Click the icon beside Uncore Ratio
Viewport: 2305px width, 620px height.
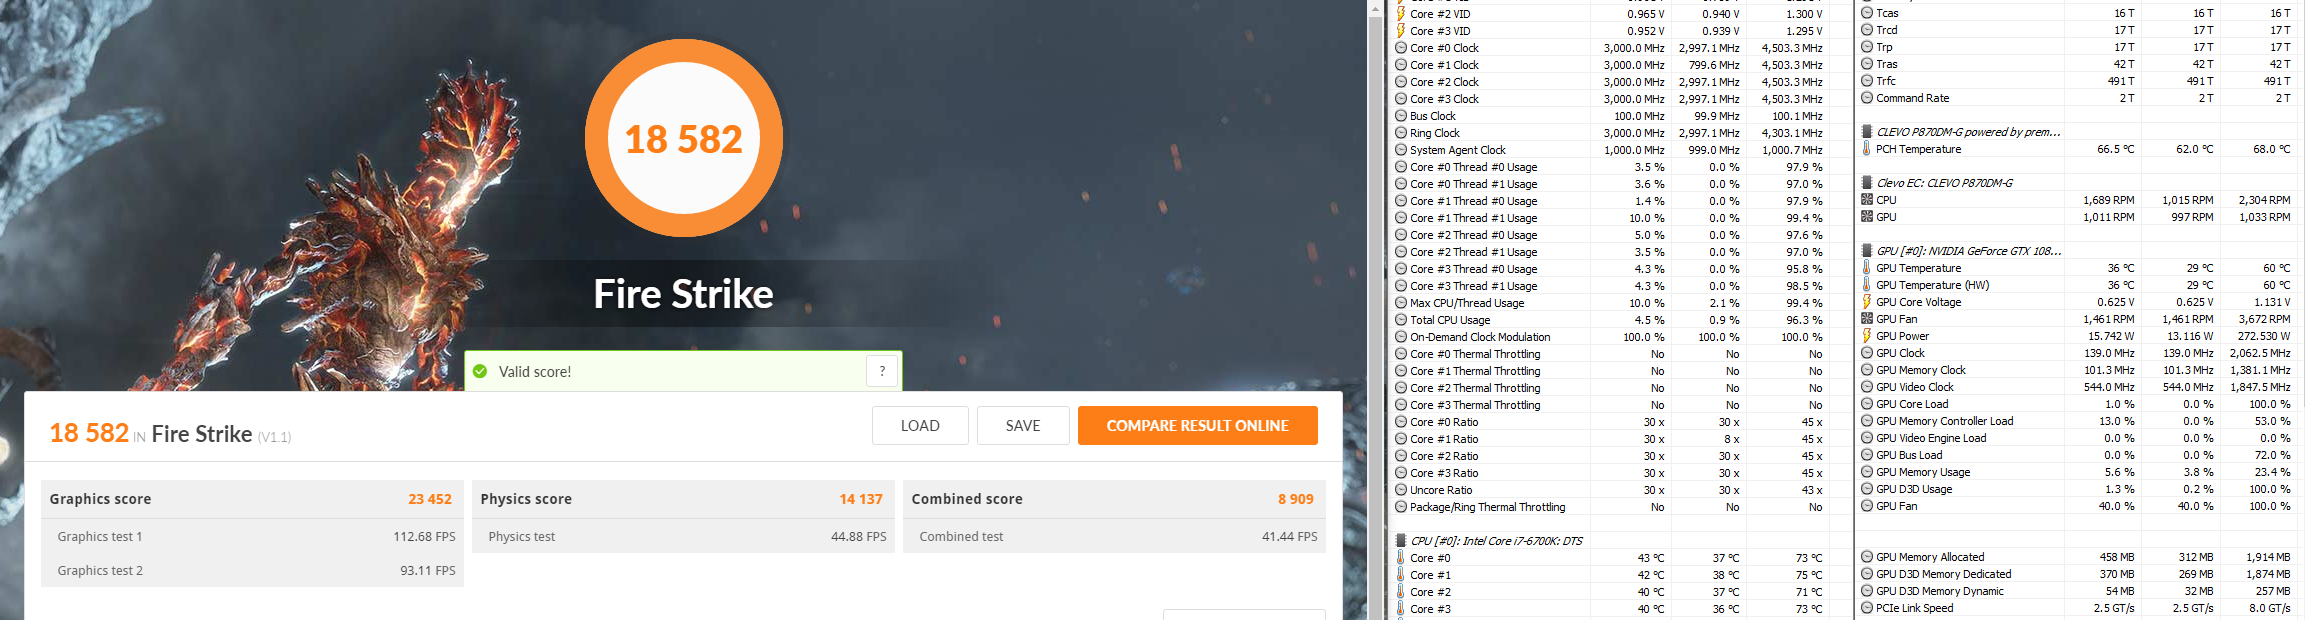pyautogui.click(x=1401, y=490)
